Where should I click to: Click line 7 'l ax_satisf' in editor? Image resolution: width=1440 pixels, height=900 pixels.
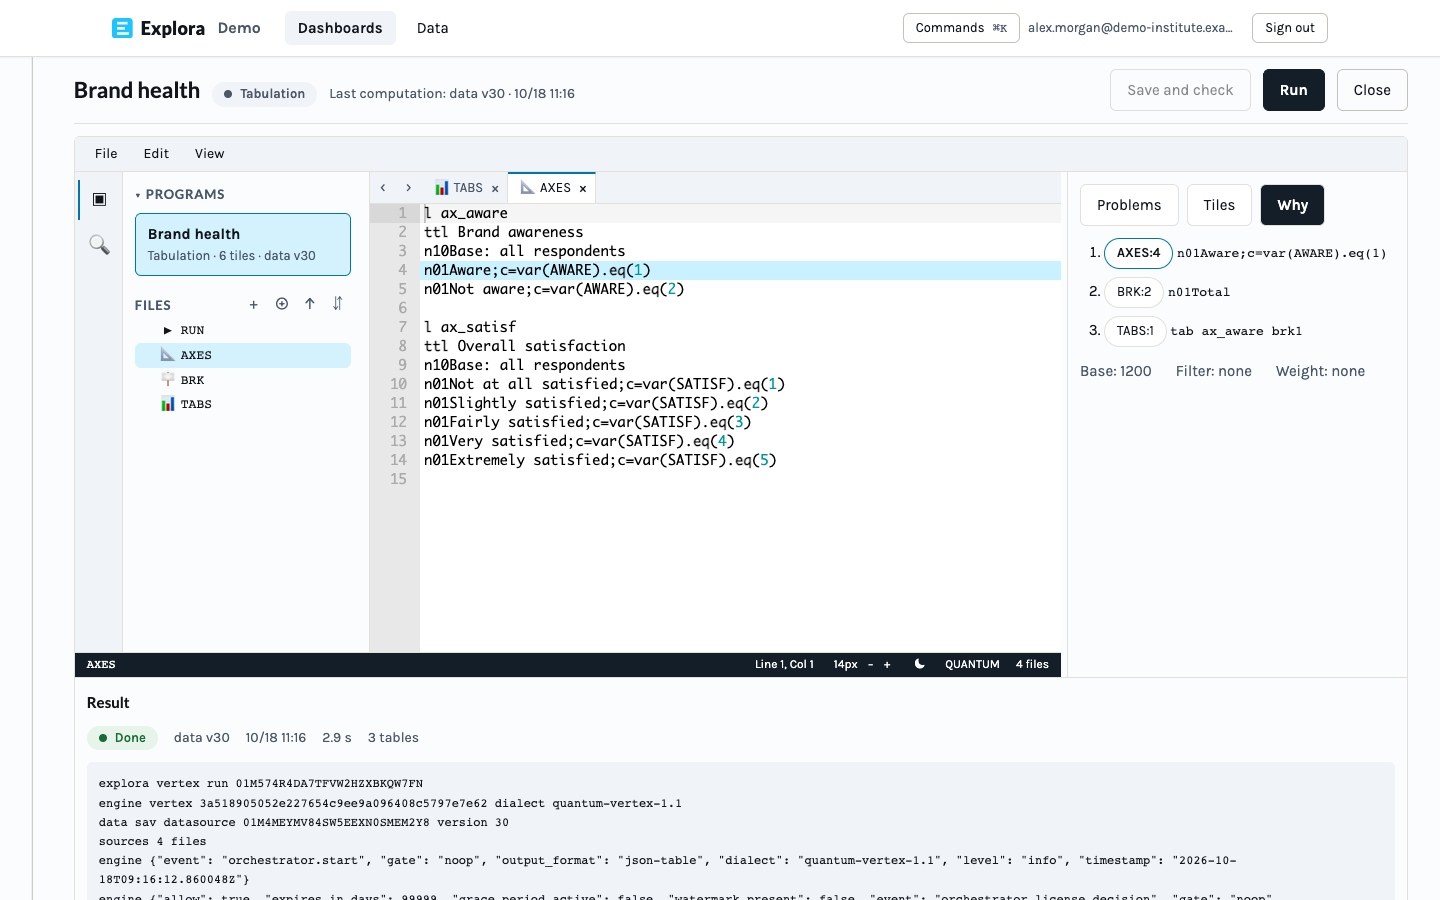[x=470, y=327]
